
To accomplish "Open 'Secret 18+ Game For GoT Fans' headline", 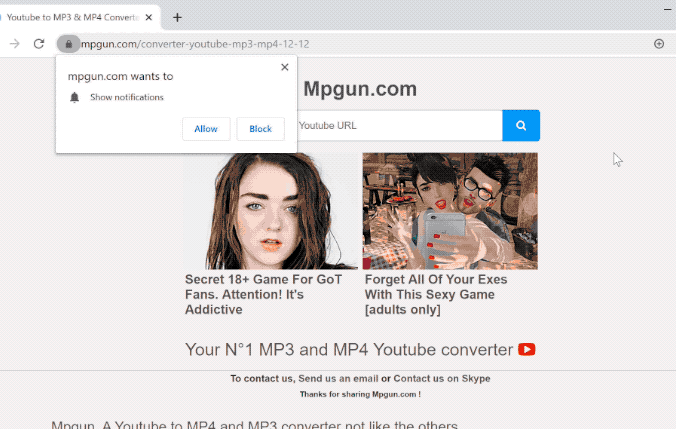I will coord(258,294).
